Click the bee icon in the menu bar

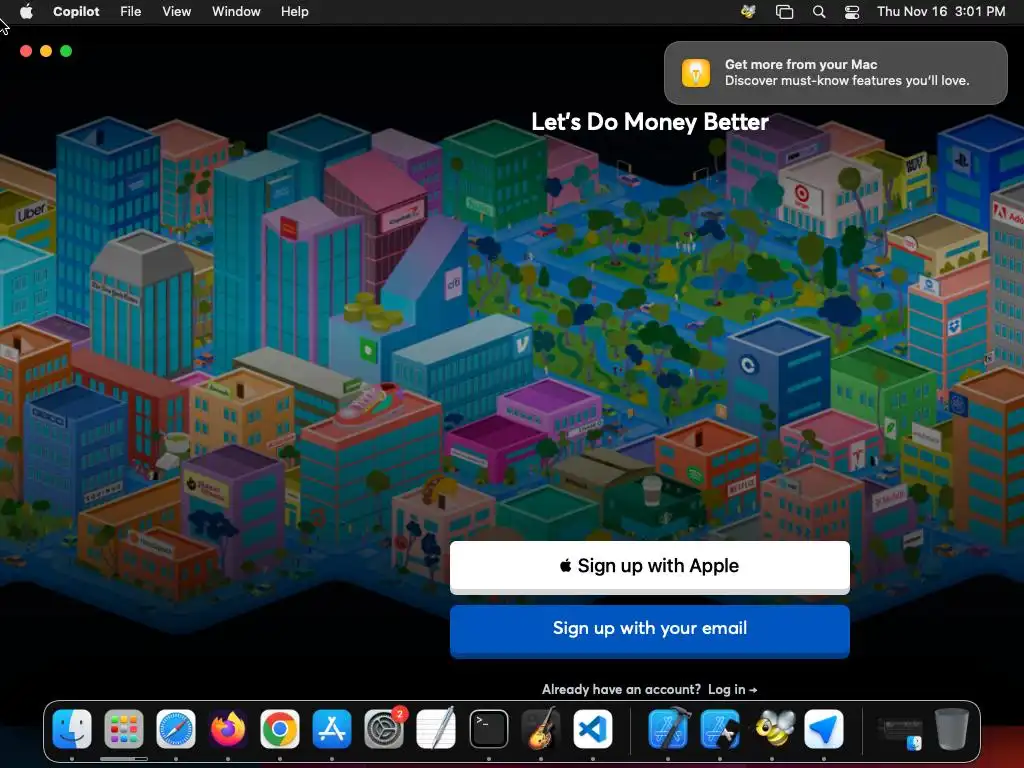click(x=748, y=11)
